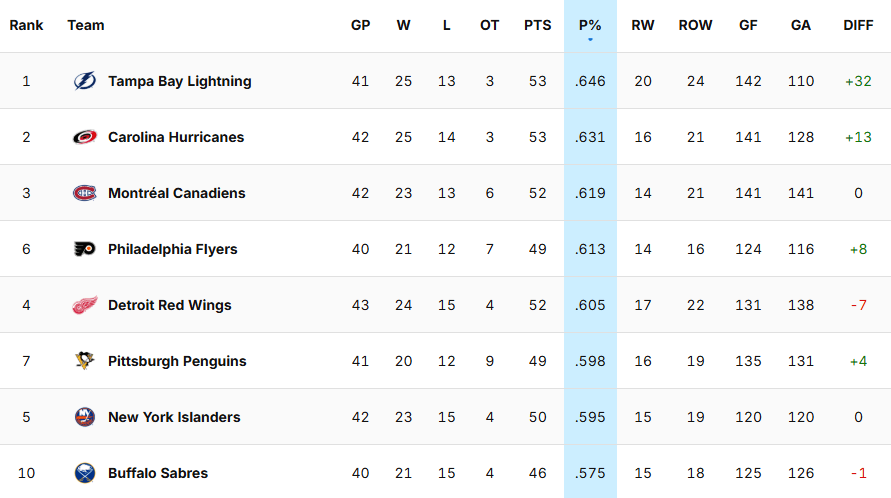Click the Philadelphia Flyers logo icon

pos(85,250)
